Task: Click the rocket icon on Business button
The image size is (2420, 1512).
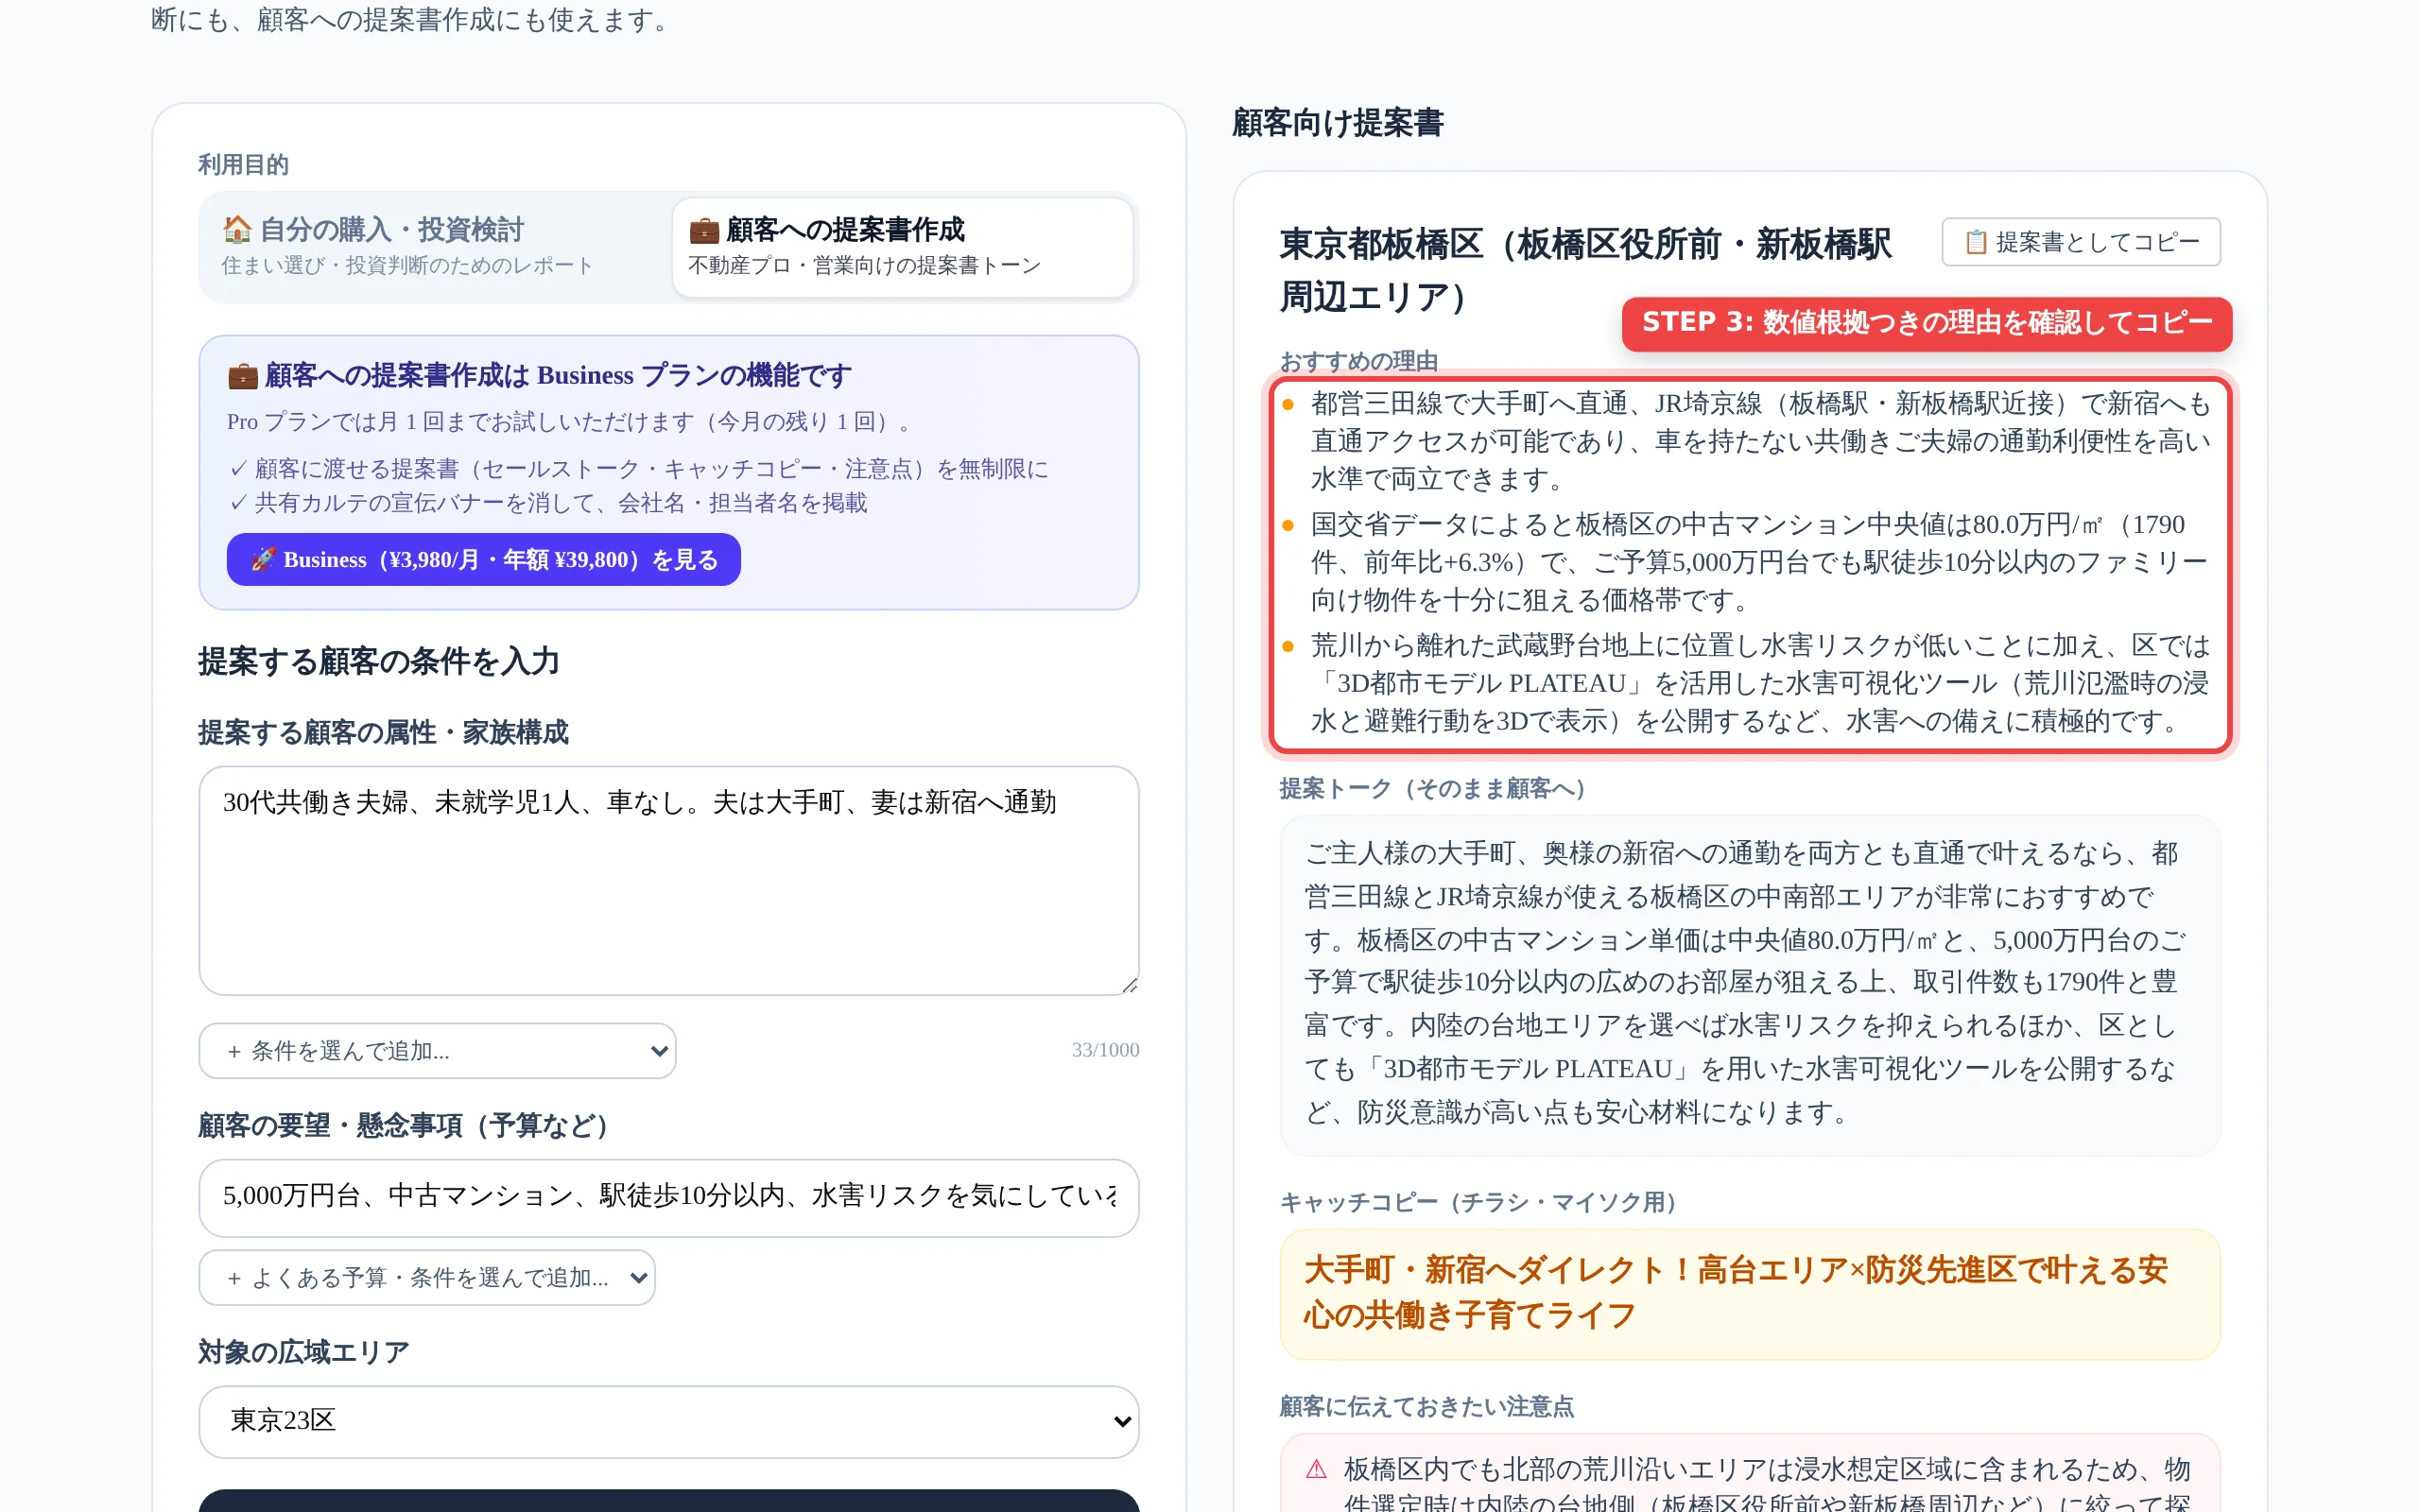Action: [x=263, y=559]
